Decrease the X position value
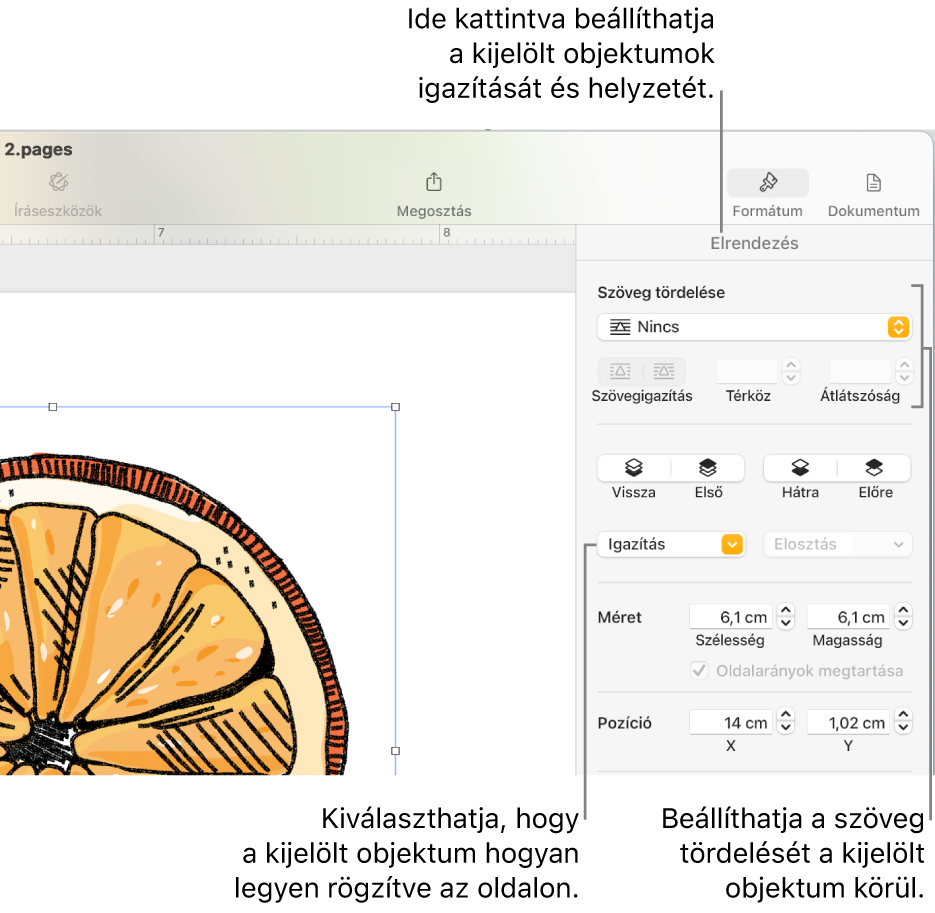The image size is (935, 913). tap(786, 729)
